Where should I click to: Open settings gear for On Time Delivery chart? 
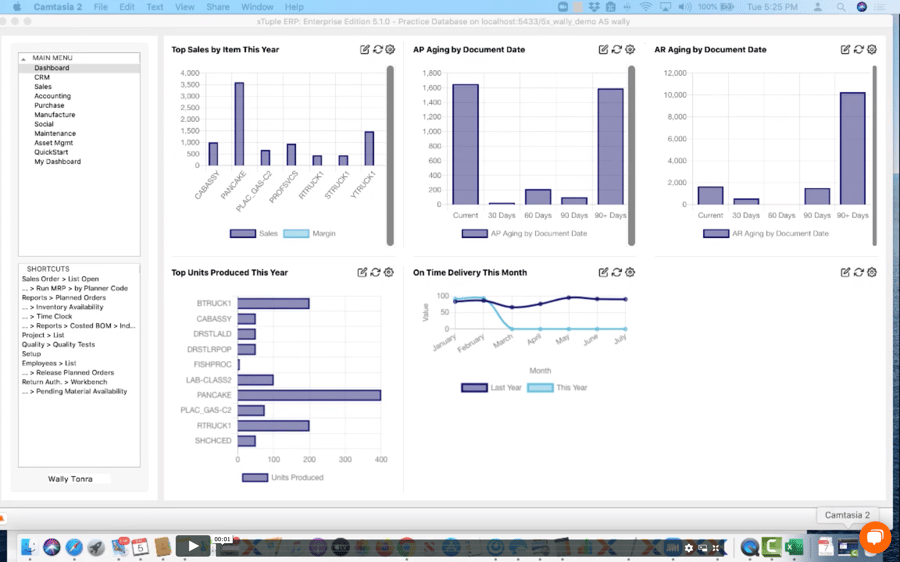[630, 272]
